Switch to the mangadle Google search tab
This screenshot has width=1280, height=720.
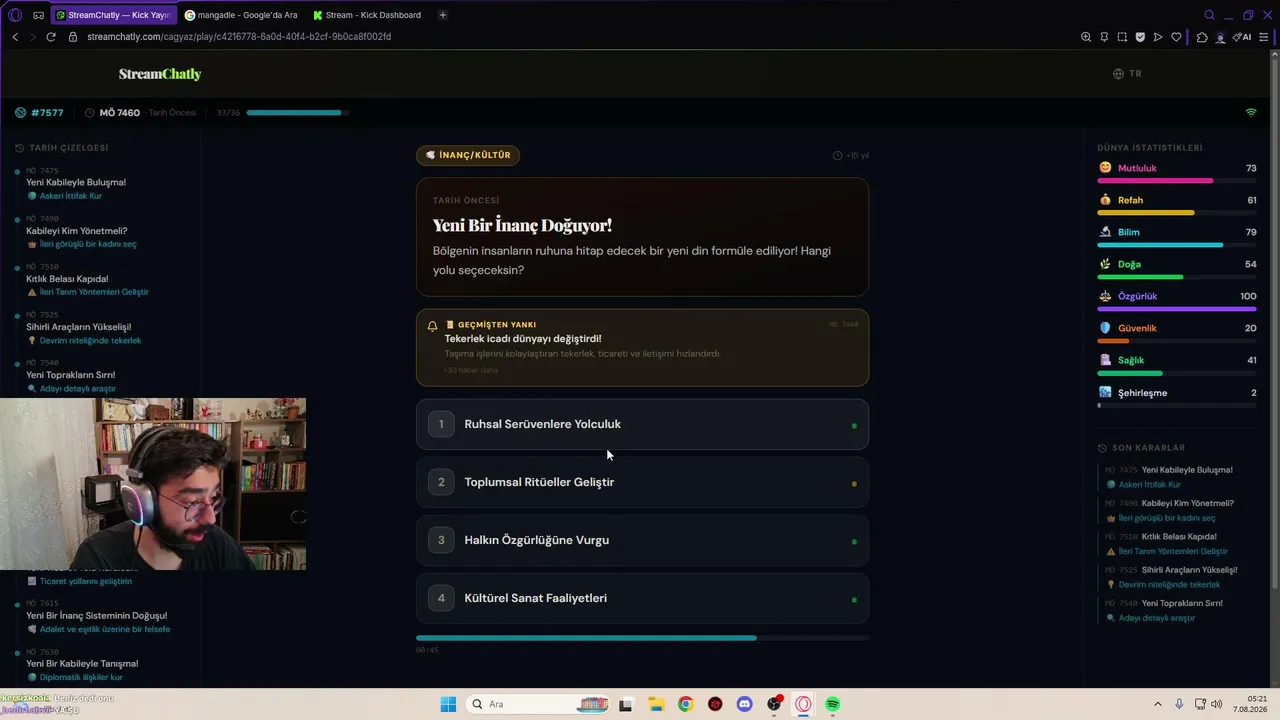tap(241, 15)
